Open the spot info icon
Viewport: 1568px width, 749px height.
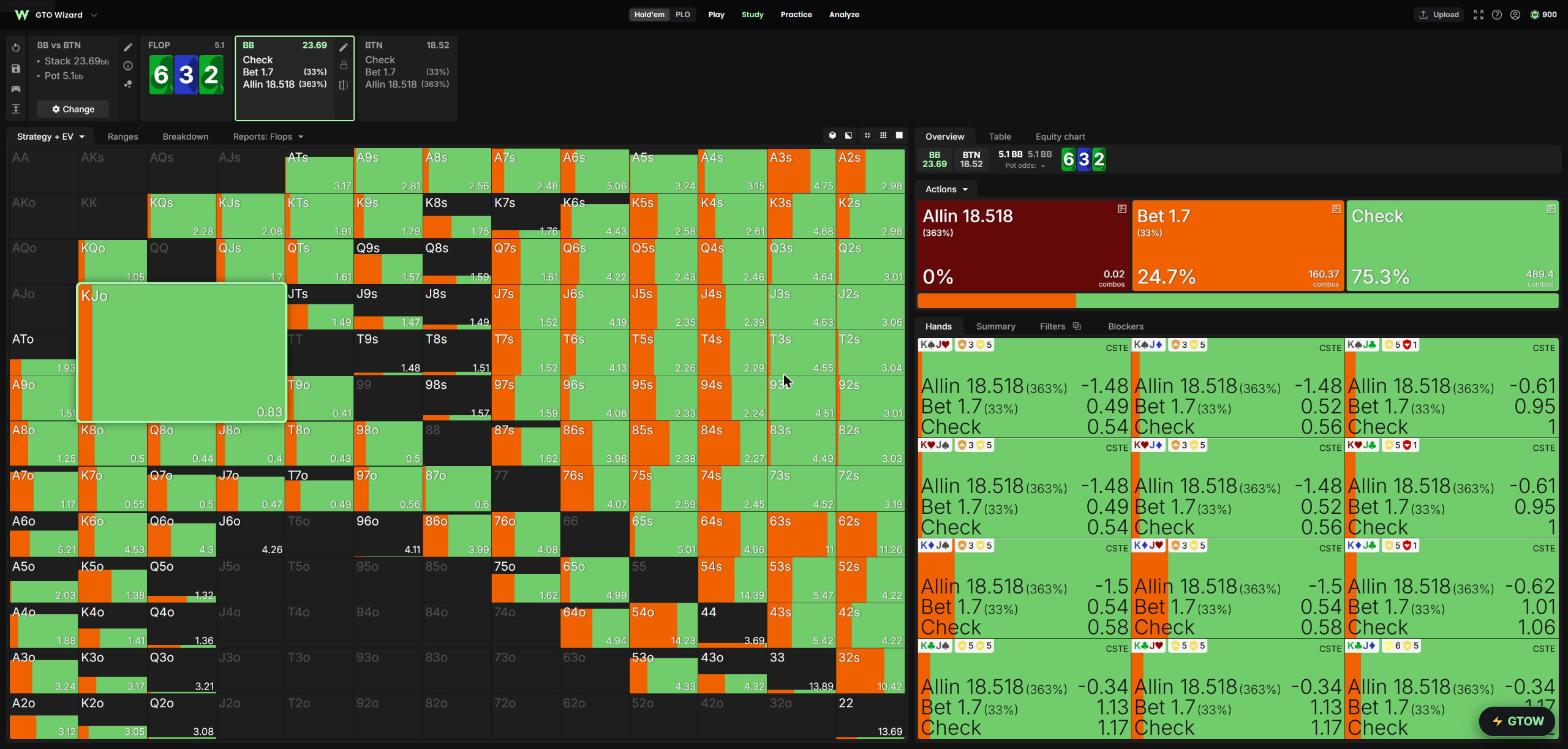tap(128, 66)
